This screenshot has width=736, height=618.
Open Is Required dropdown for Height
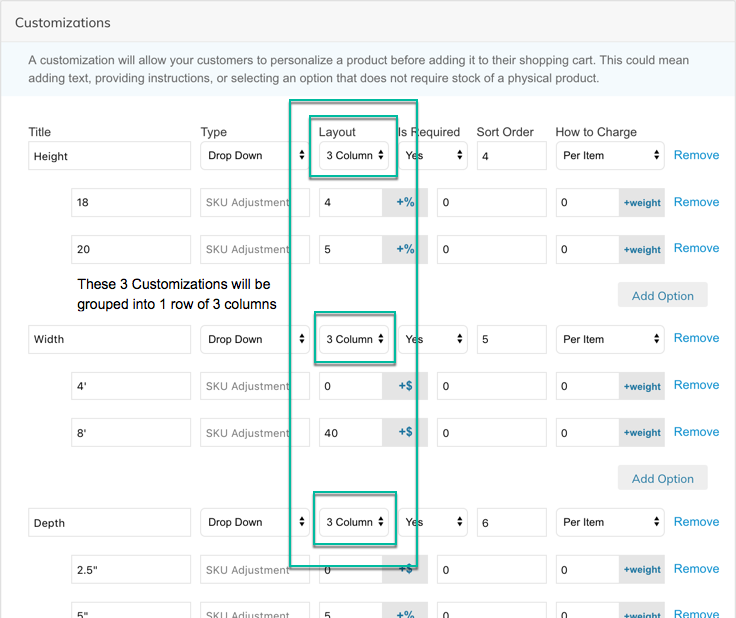(433, 155)
